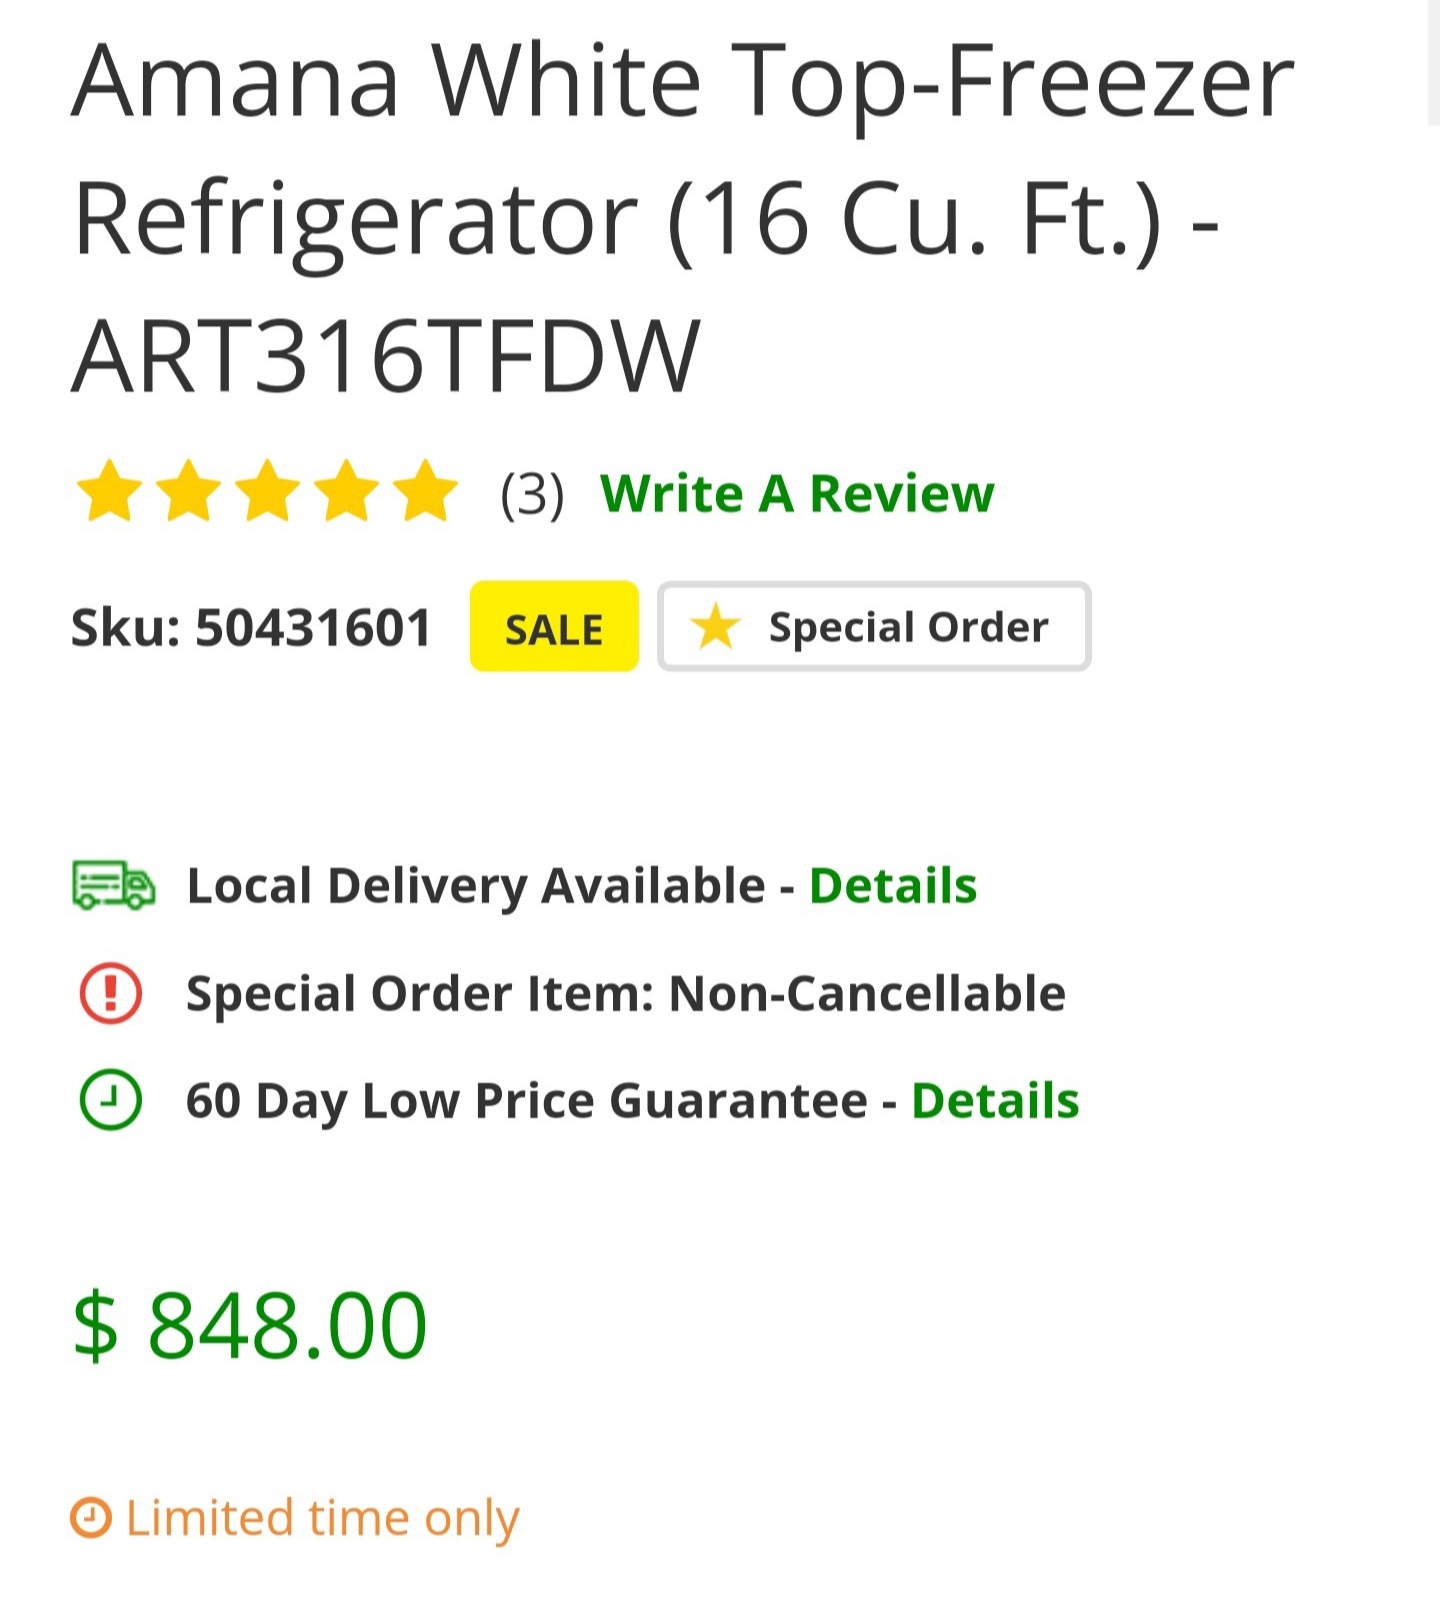
Task: Click Special Order Item: Non-Cancellable notice
Action: [626, 993]
